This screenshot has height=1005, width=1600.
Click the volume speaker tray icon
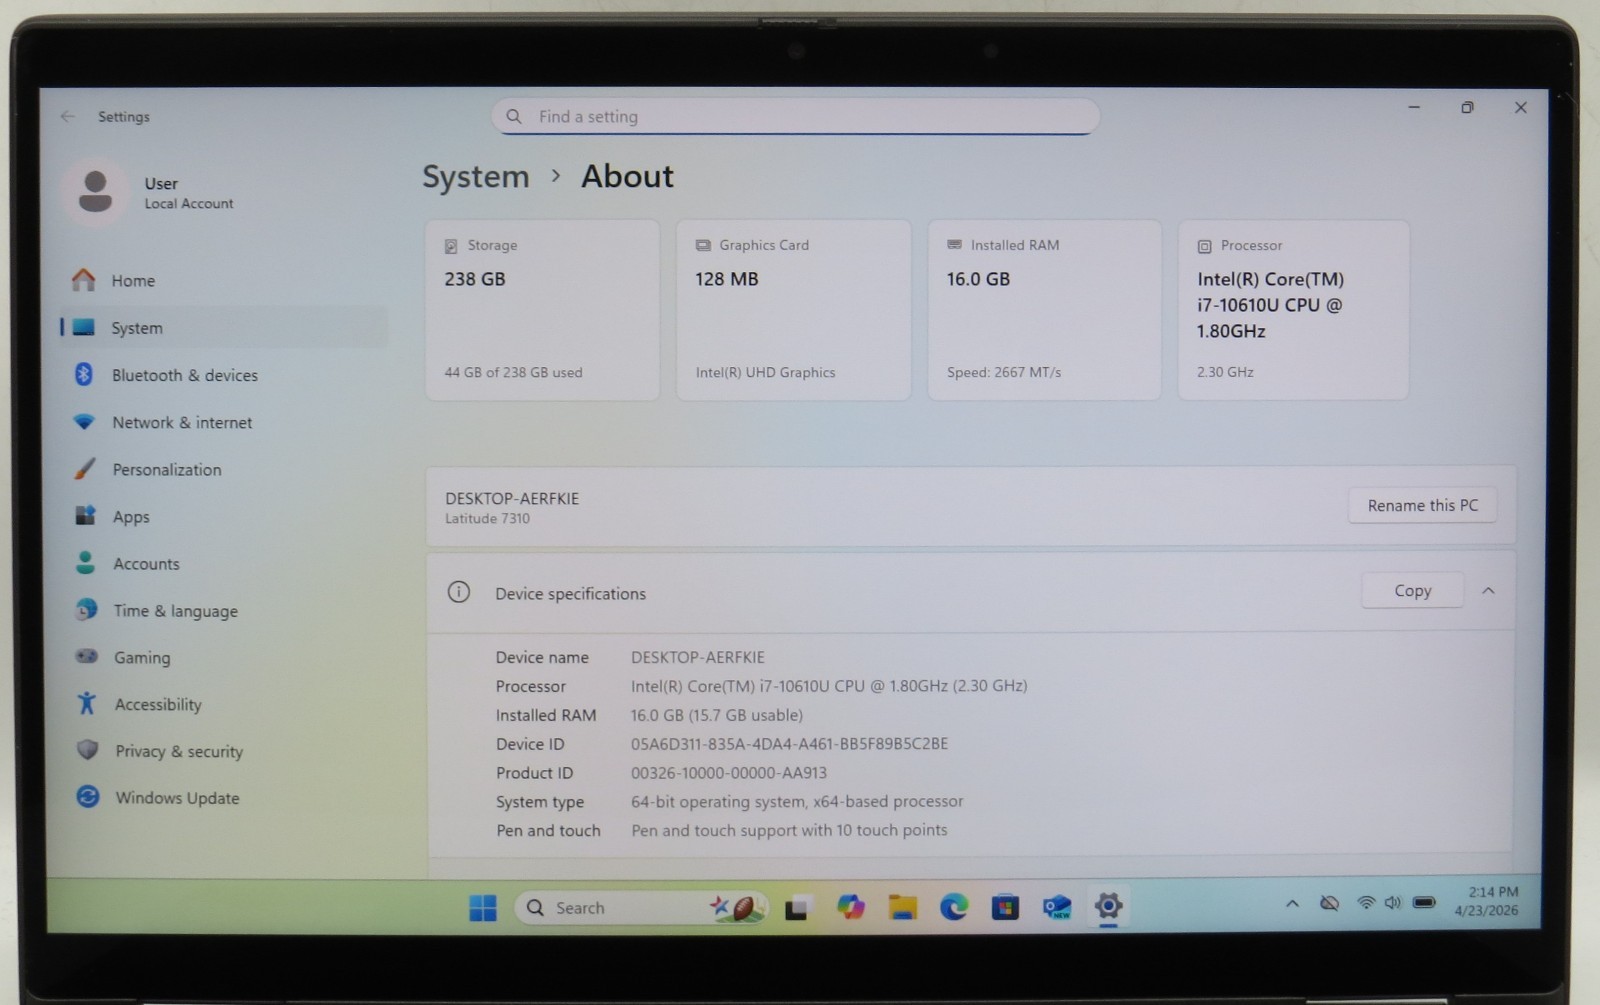1393,903
